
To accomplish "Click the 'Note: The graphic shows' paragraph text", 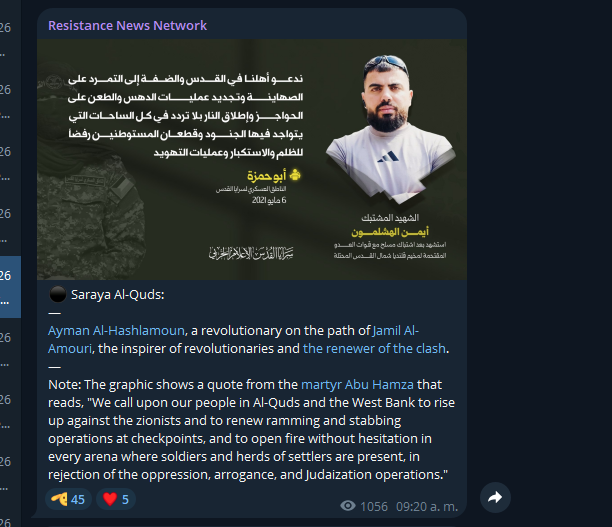I will 251,429.
